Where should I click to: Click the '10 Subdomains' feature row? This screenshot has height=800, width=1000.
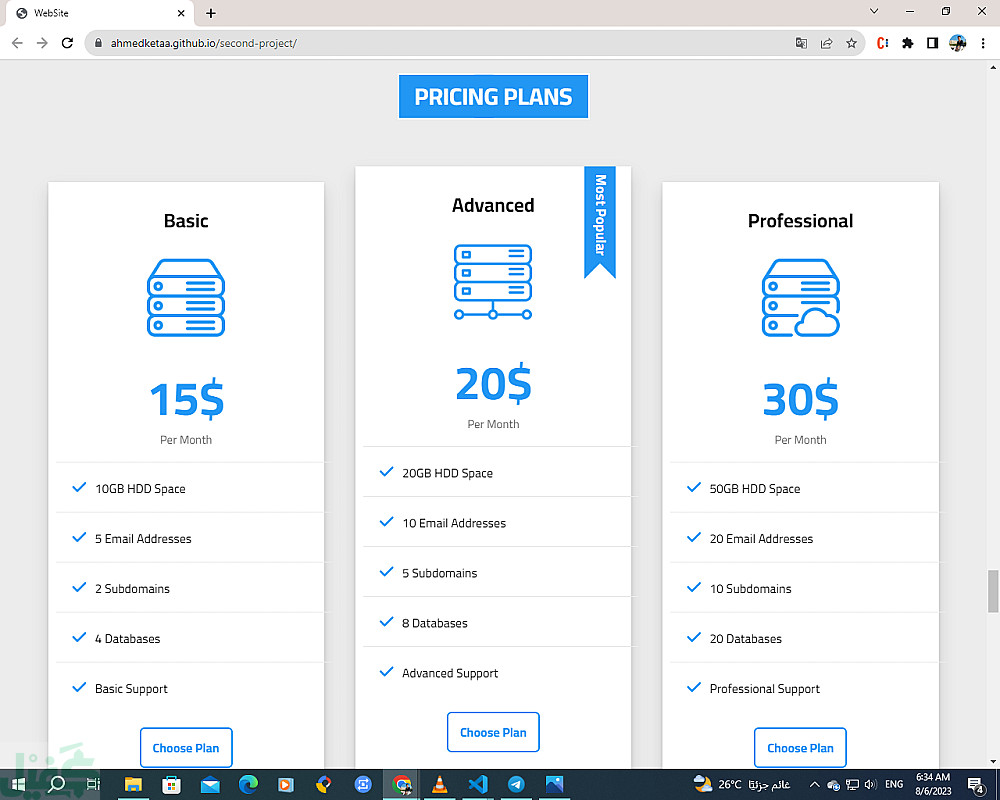click(804, 588)
